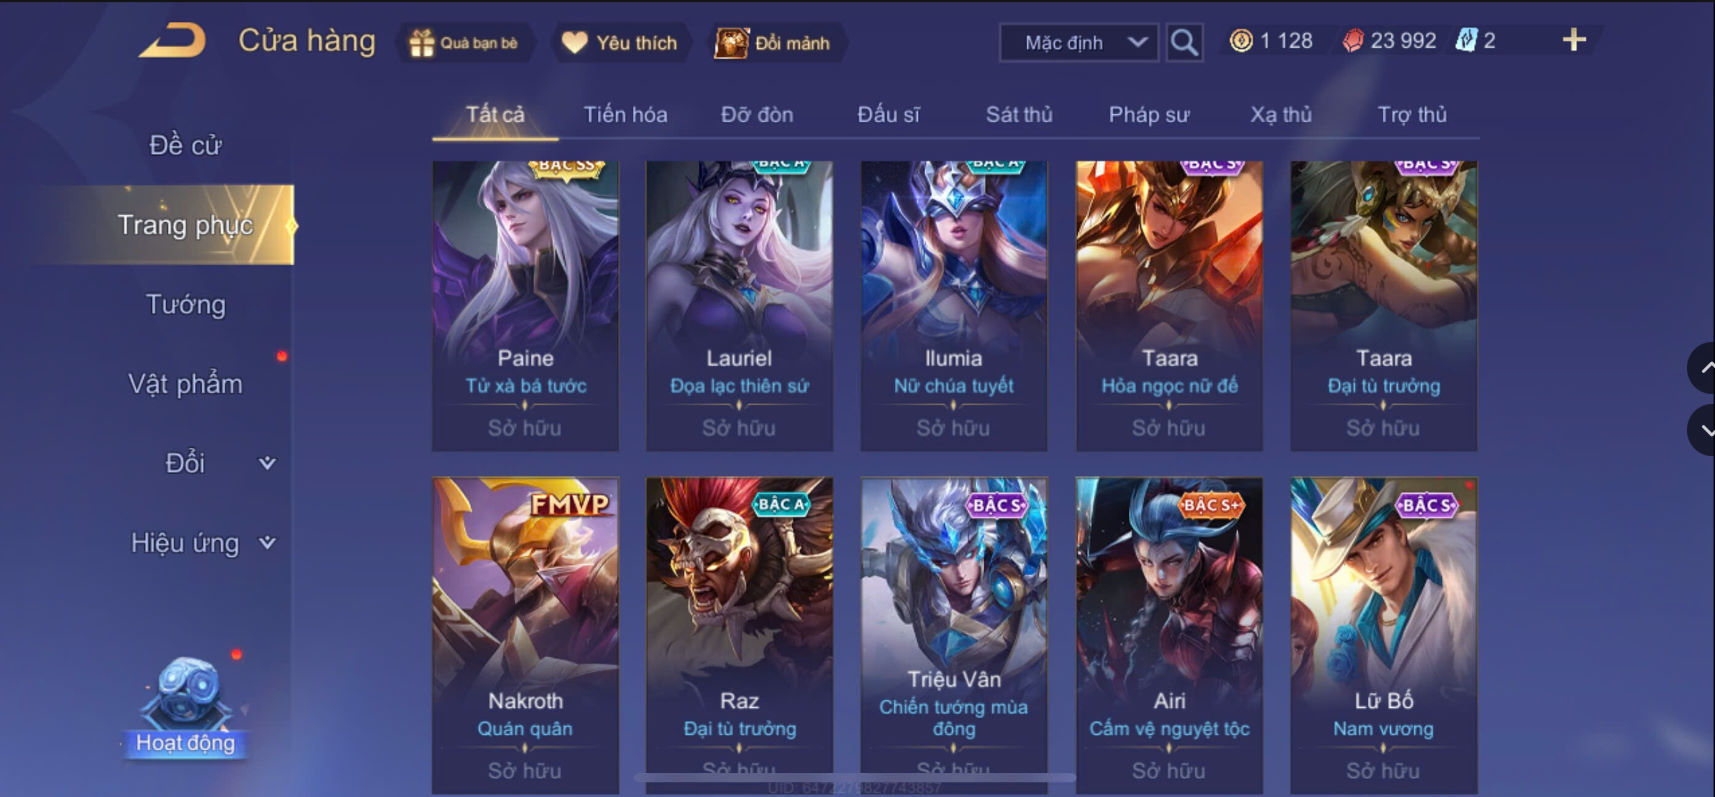1715x797 pixels.
Task: Click the up arrow side button
Action: [1702, 369]
